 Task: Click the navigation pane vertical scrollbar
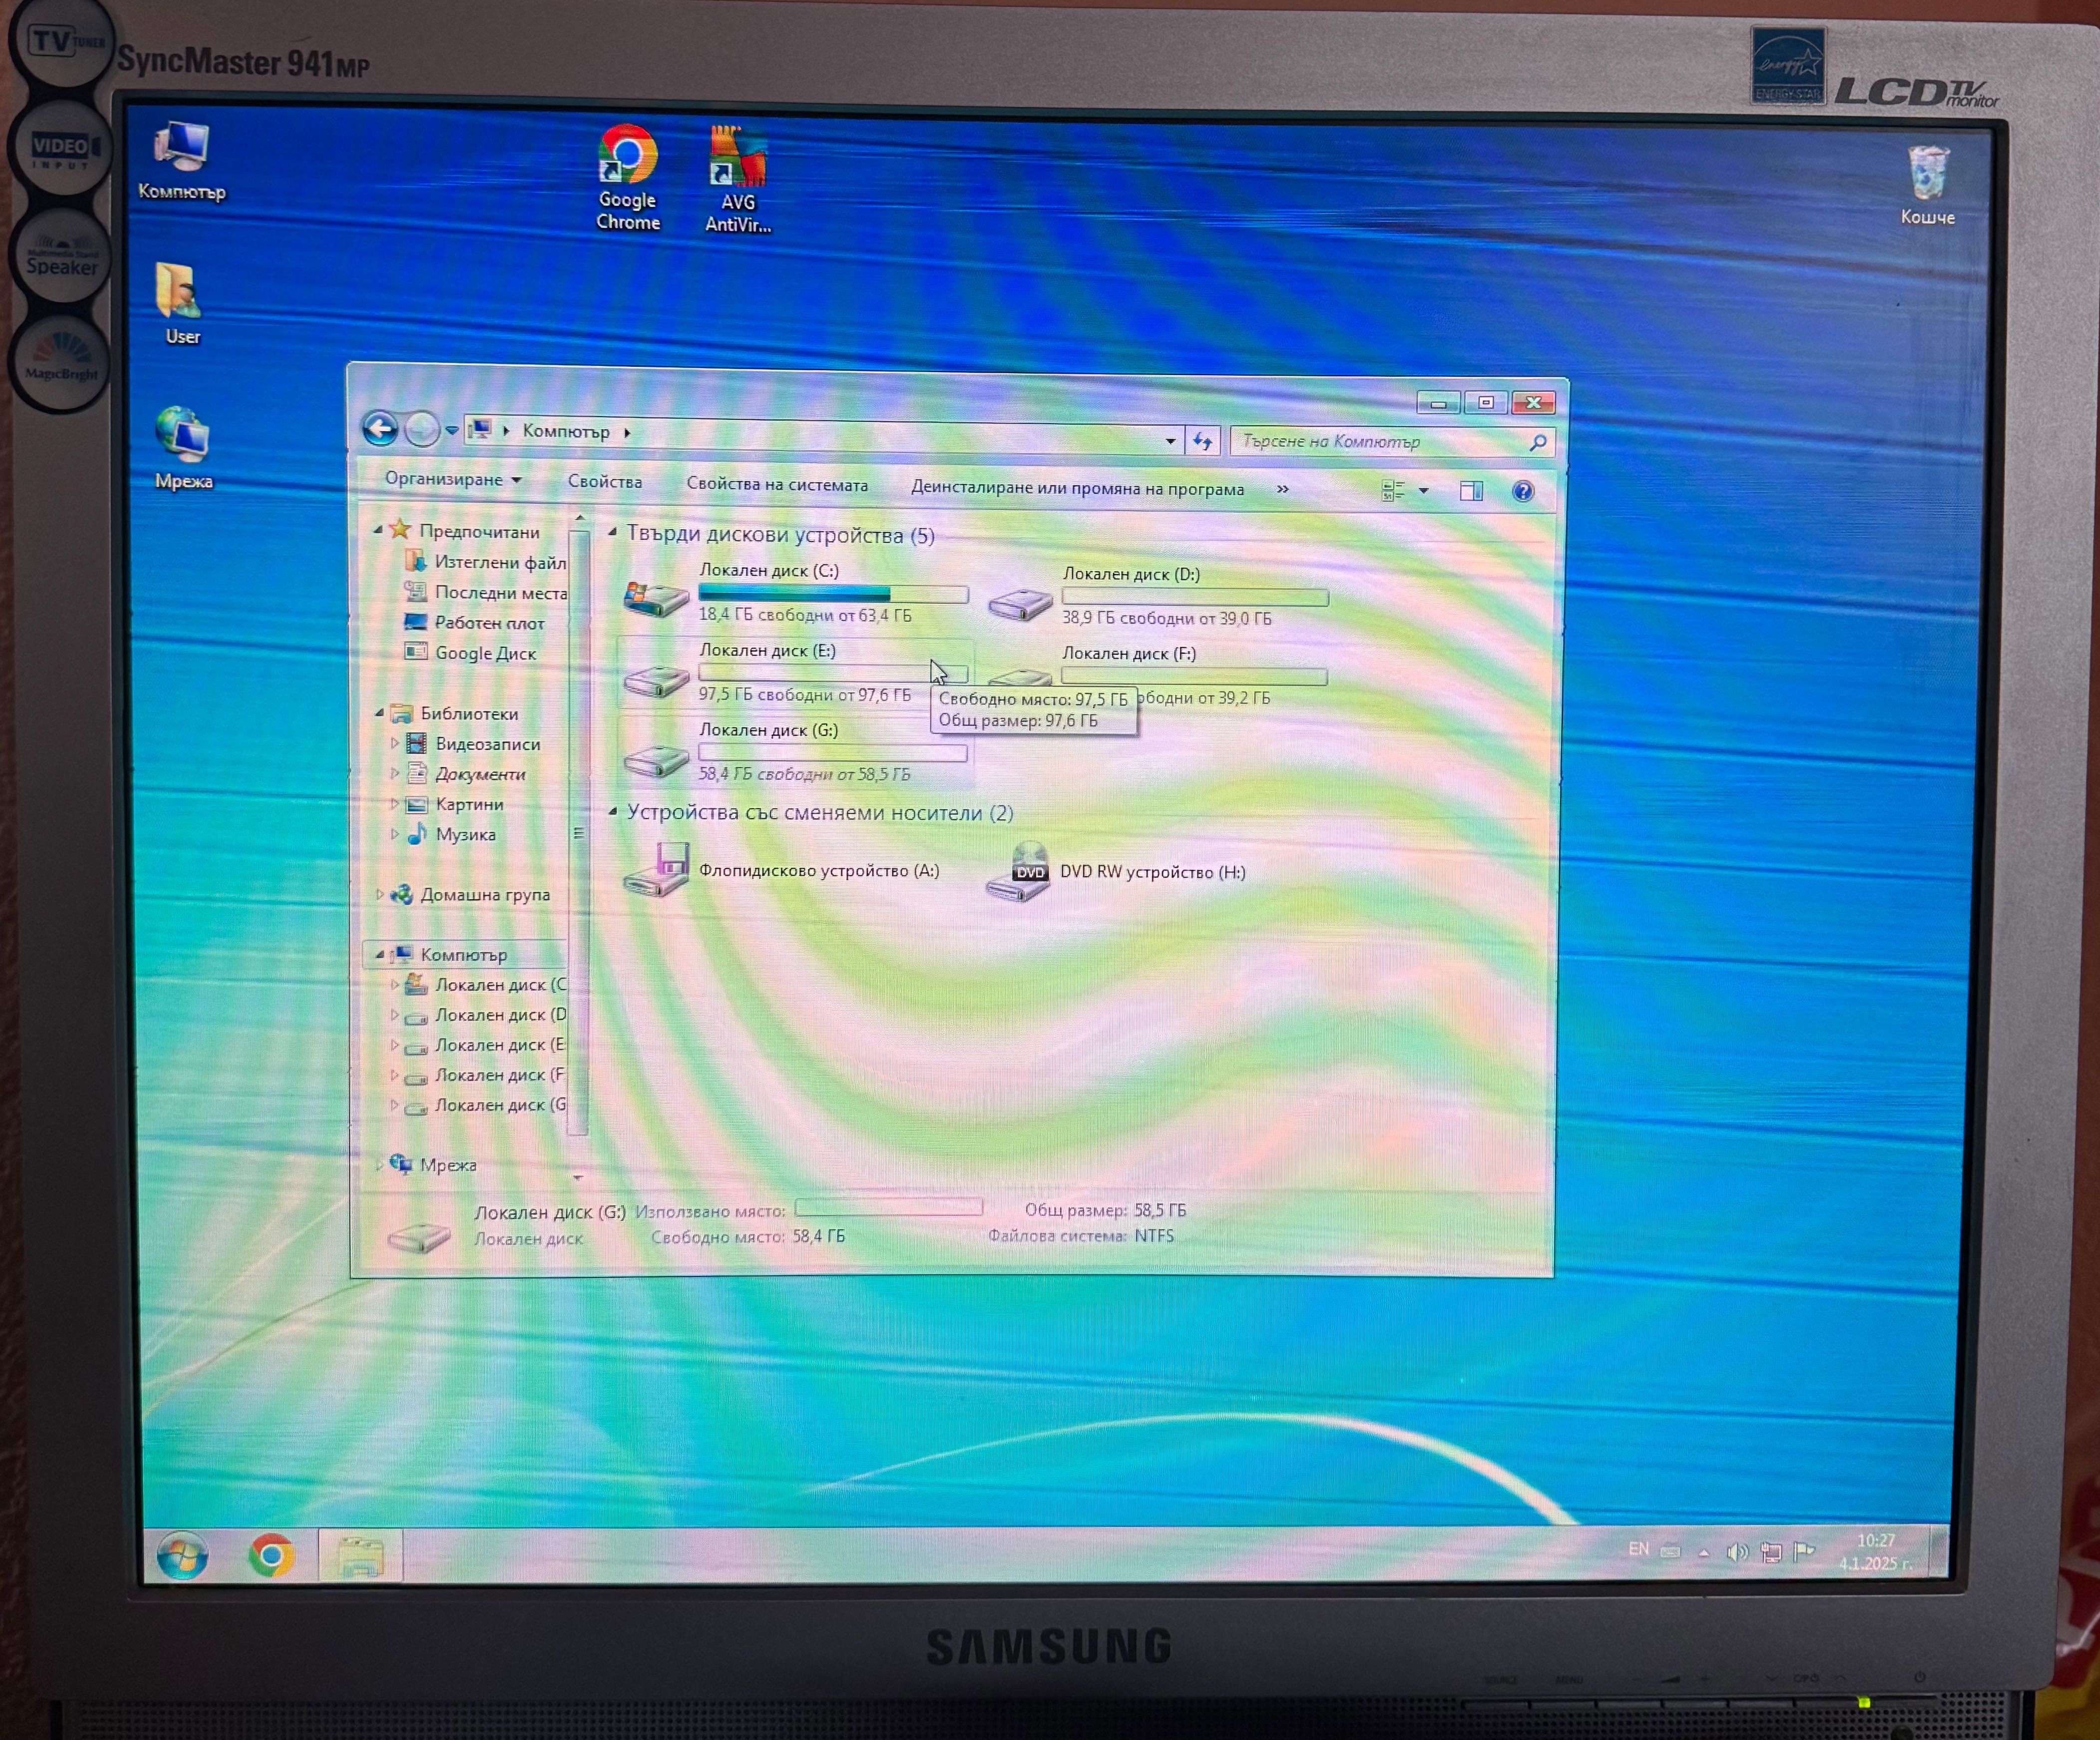point(578,832)
